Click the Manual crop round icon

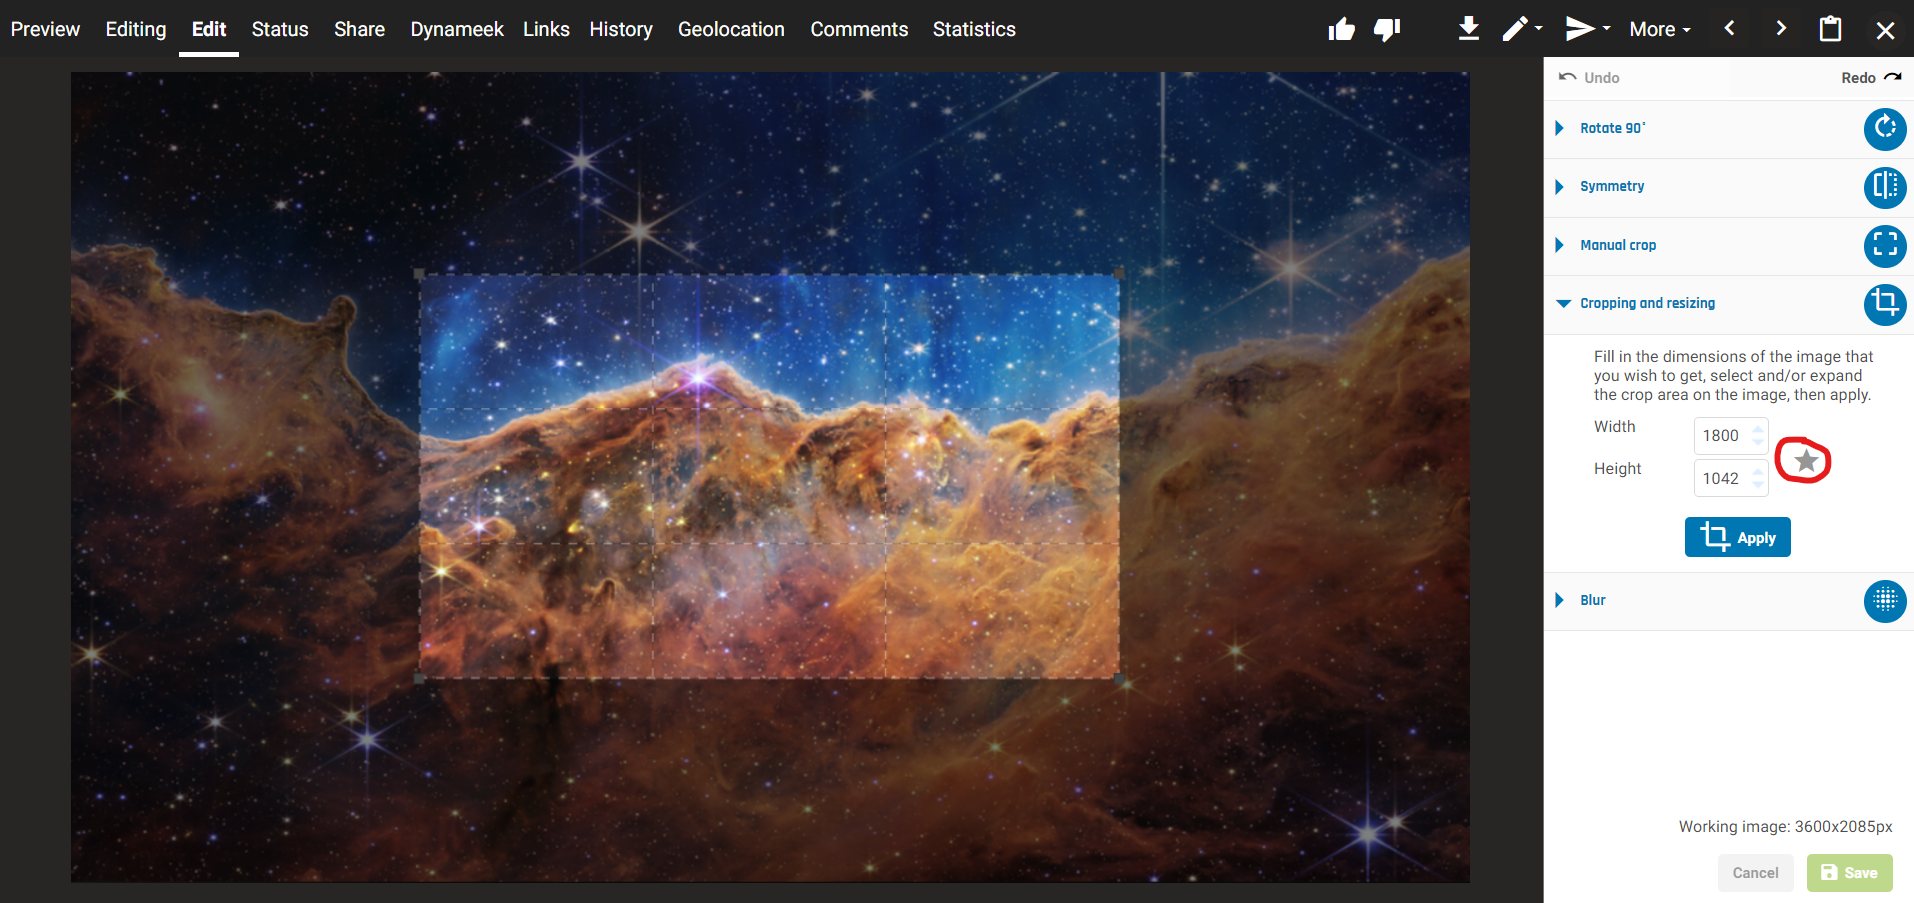[x=1884, y=246]
